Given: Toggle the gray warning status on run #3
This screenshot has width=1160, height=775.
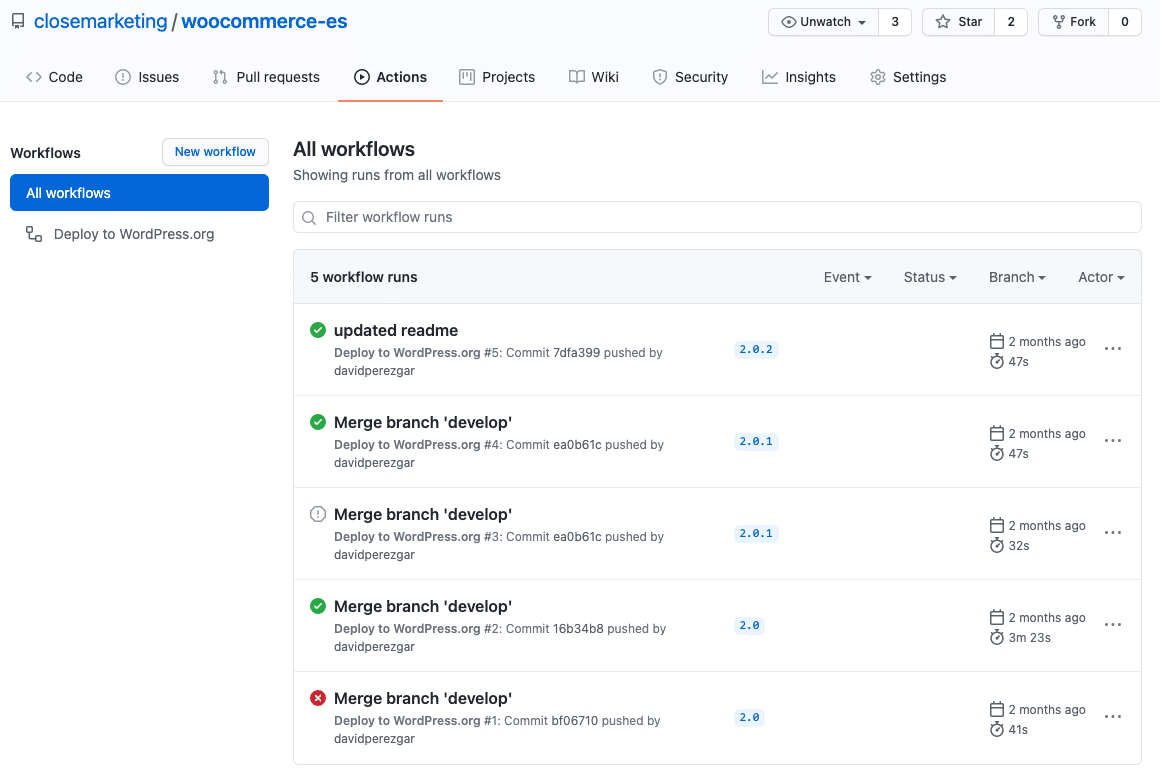Looking at the screenshot, I should pyautogui.click(x=317, y=514).
